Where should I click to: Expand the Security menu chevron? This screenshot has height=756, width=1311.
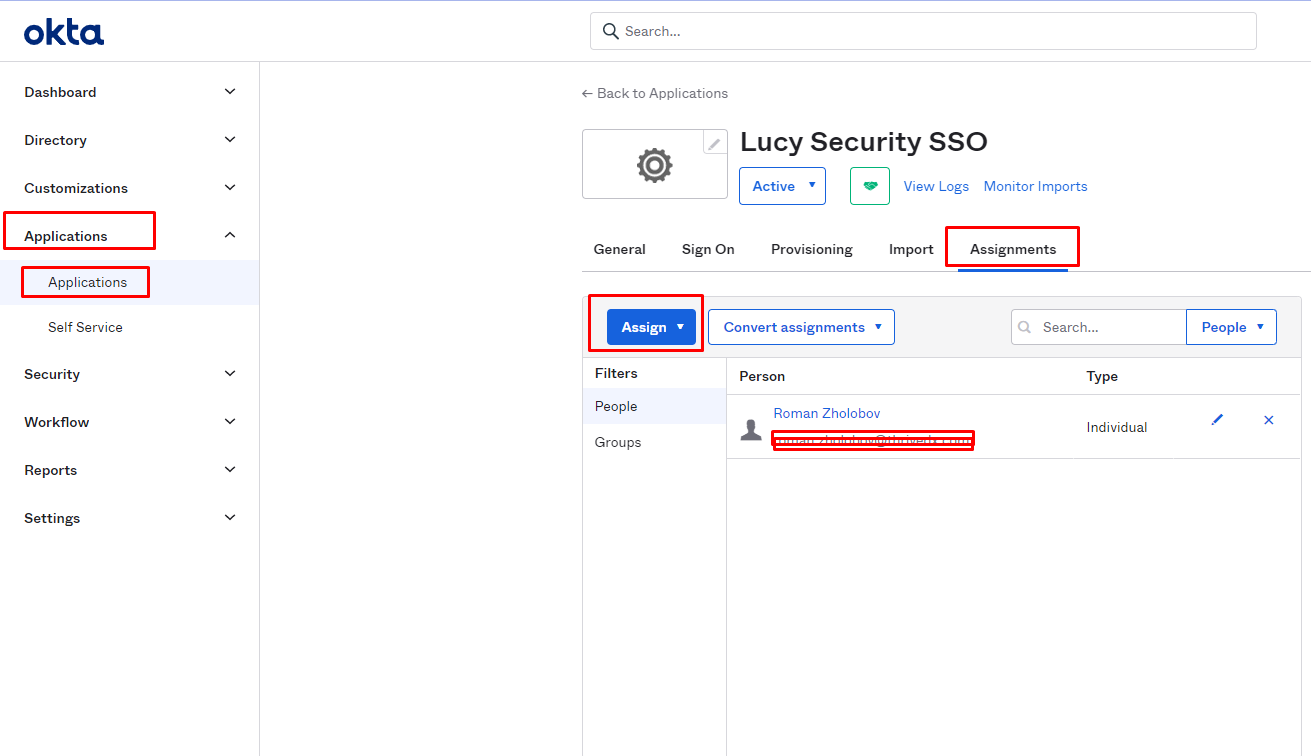click(230, 374)
